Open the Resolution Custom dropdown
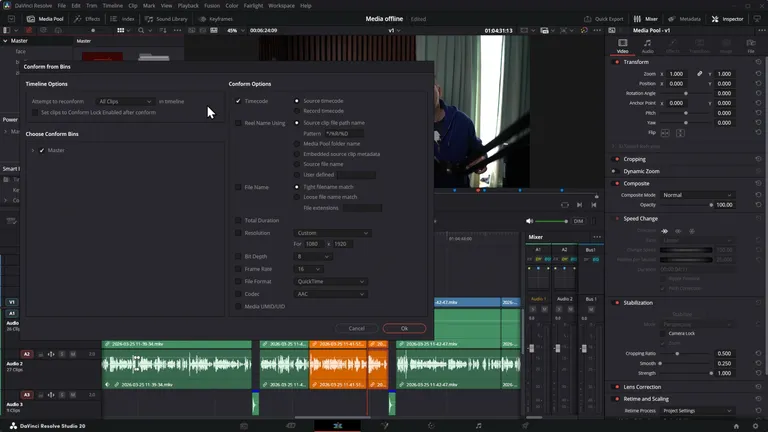This screenshot has height=432, width=768. point(332,233)
